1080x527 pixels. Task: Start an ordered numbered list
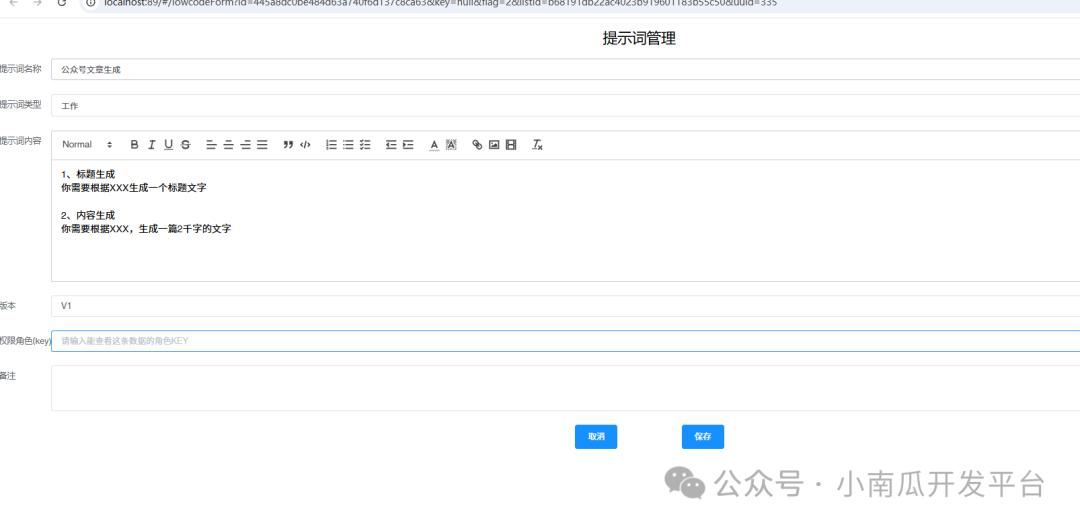331,145
